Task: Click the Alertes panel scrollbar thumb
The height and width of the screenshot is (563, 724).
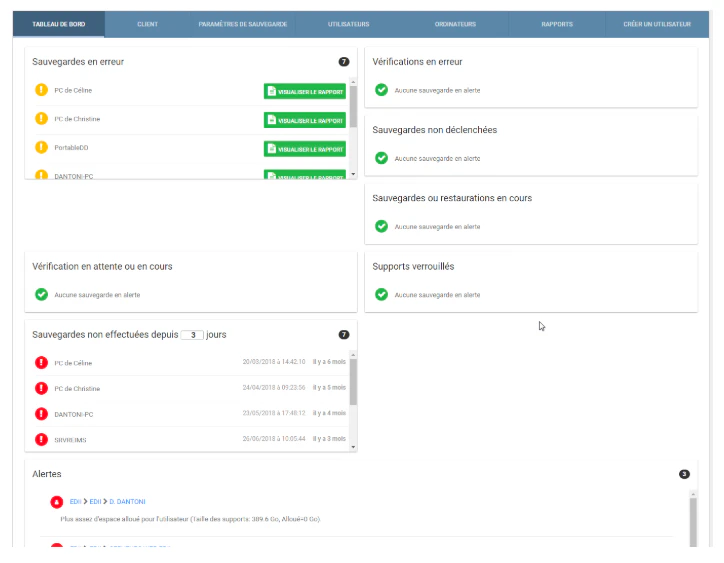Action: click(x=693, y=522)
